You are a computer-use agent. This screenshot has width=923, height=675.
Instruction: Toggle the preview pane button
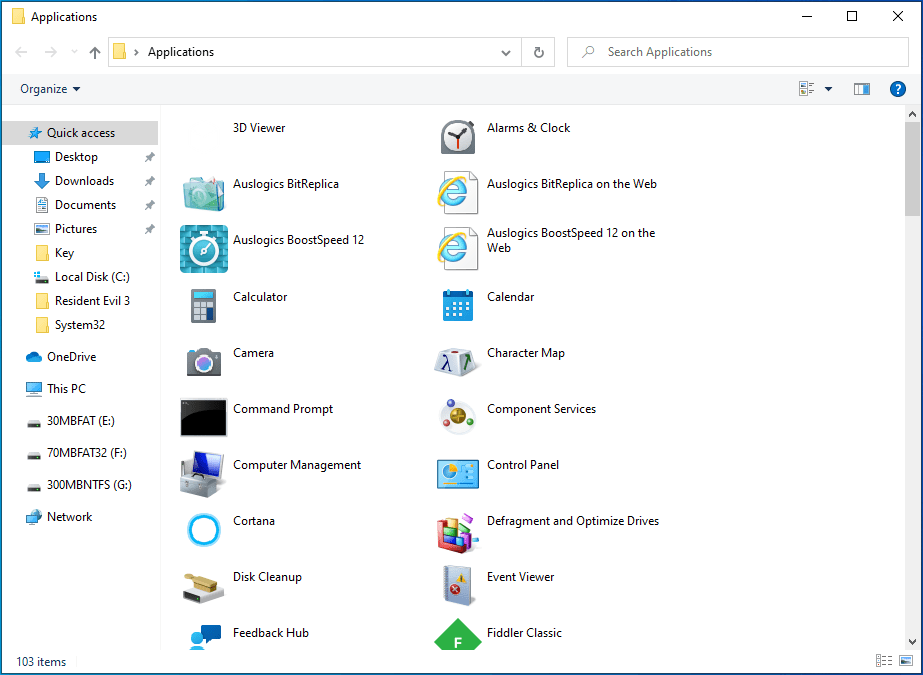point(862,89)
